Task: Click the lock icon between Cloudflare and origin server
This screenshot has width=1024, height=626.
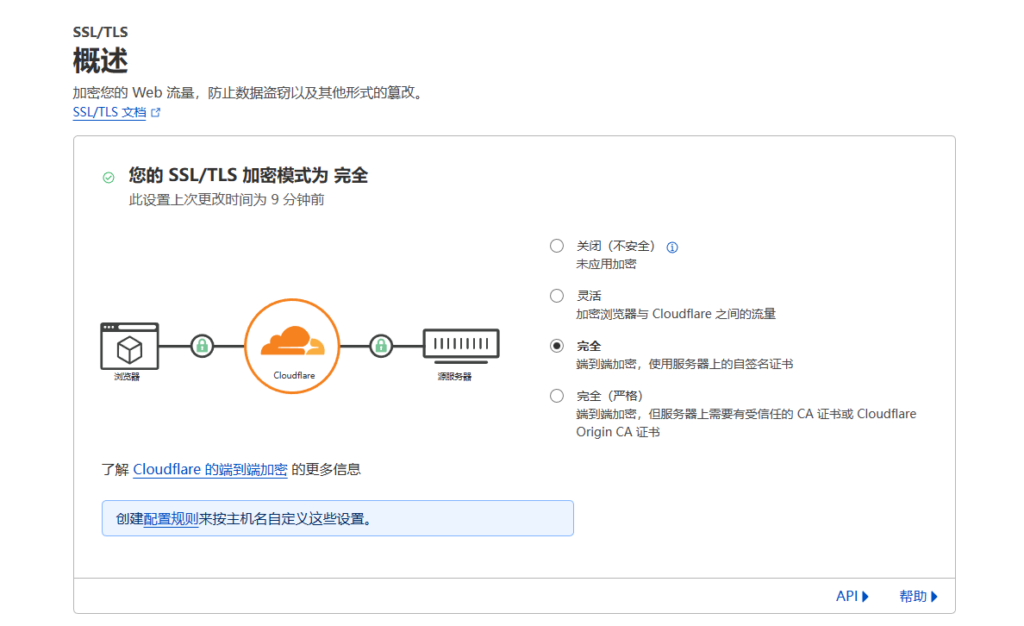Action: click(x=380, y=346)
